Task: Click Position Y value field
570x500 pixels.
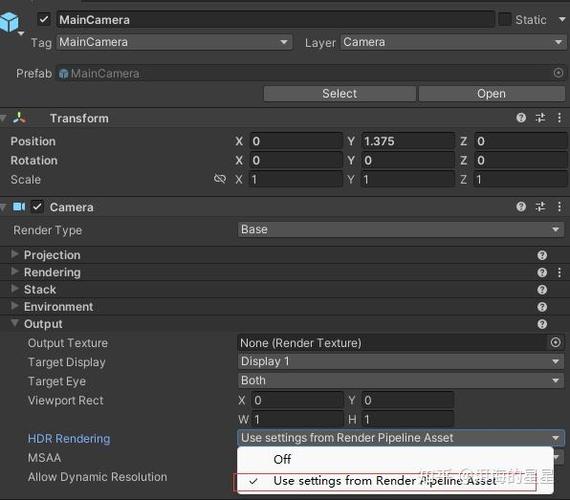Action: [408, 141]
